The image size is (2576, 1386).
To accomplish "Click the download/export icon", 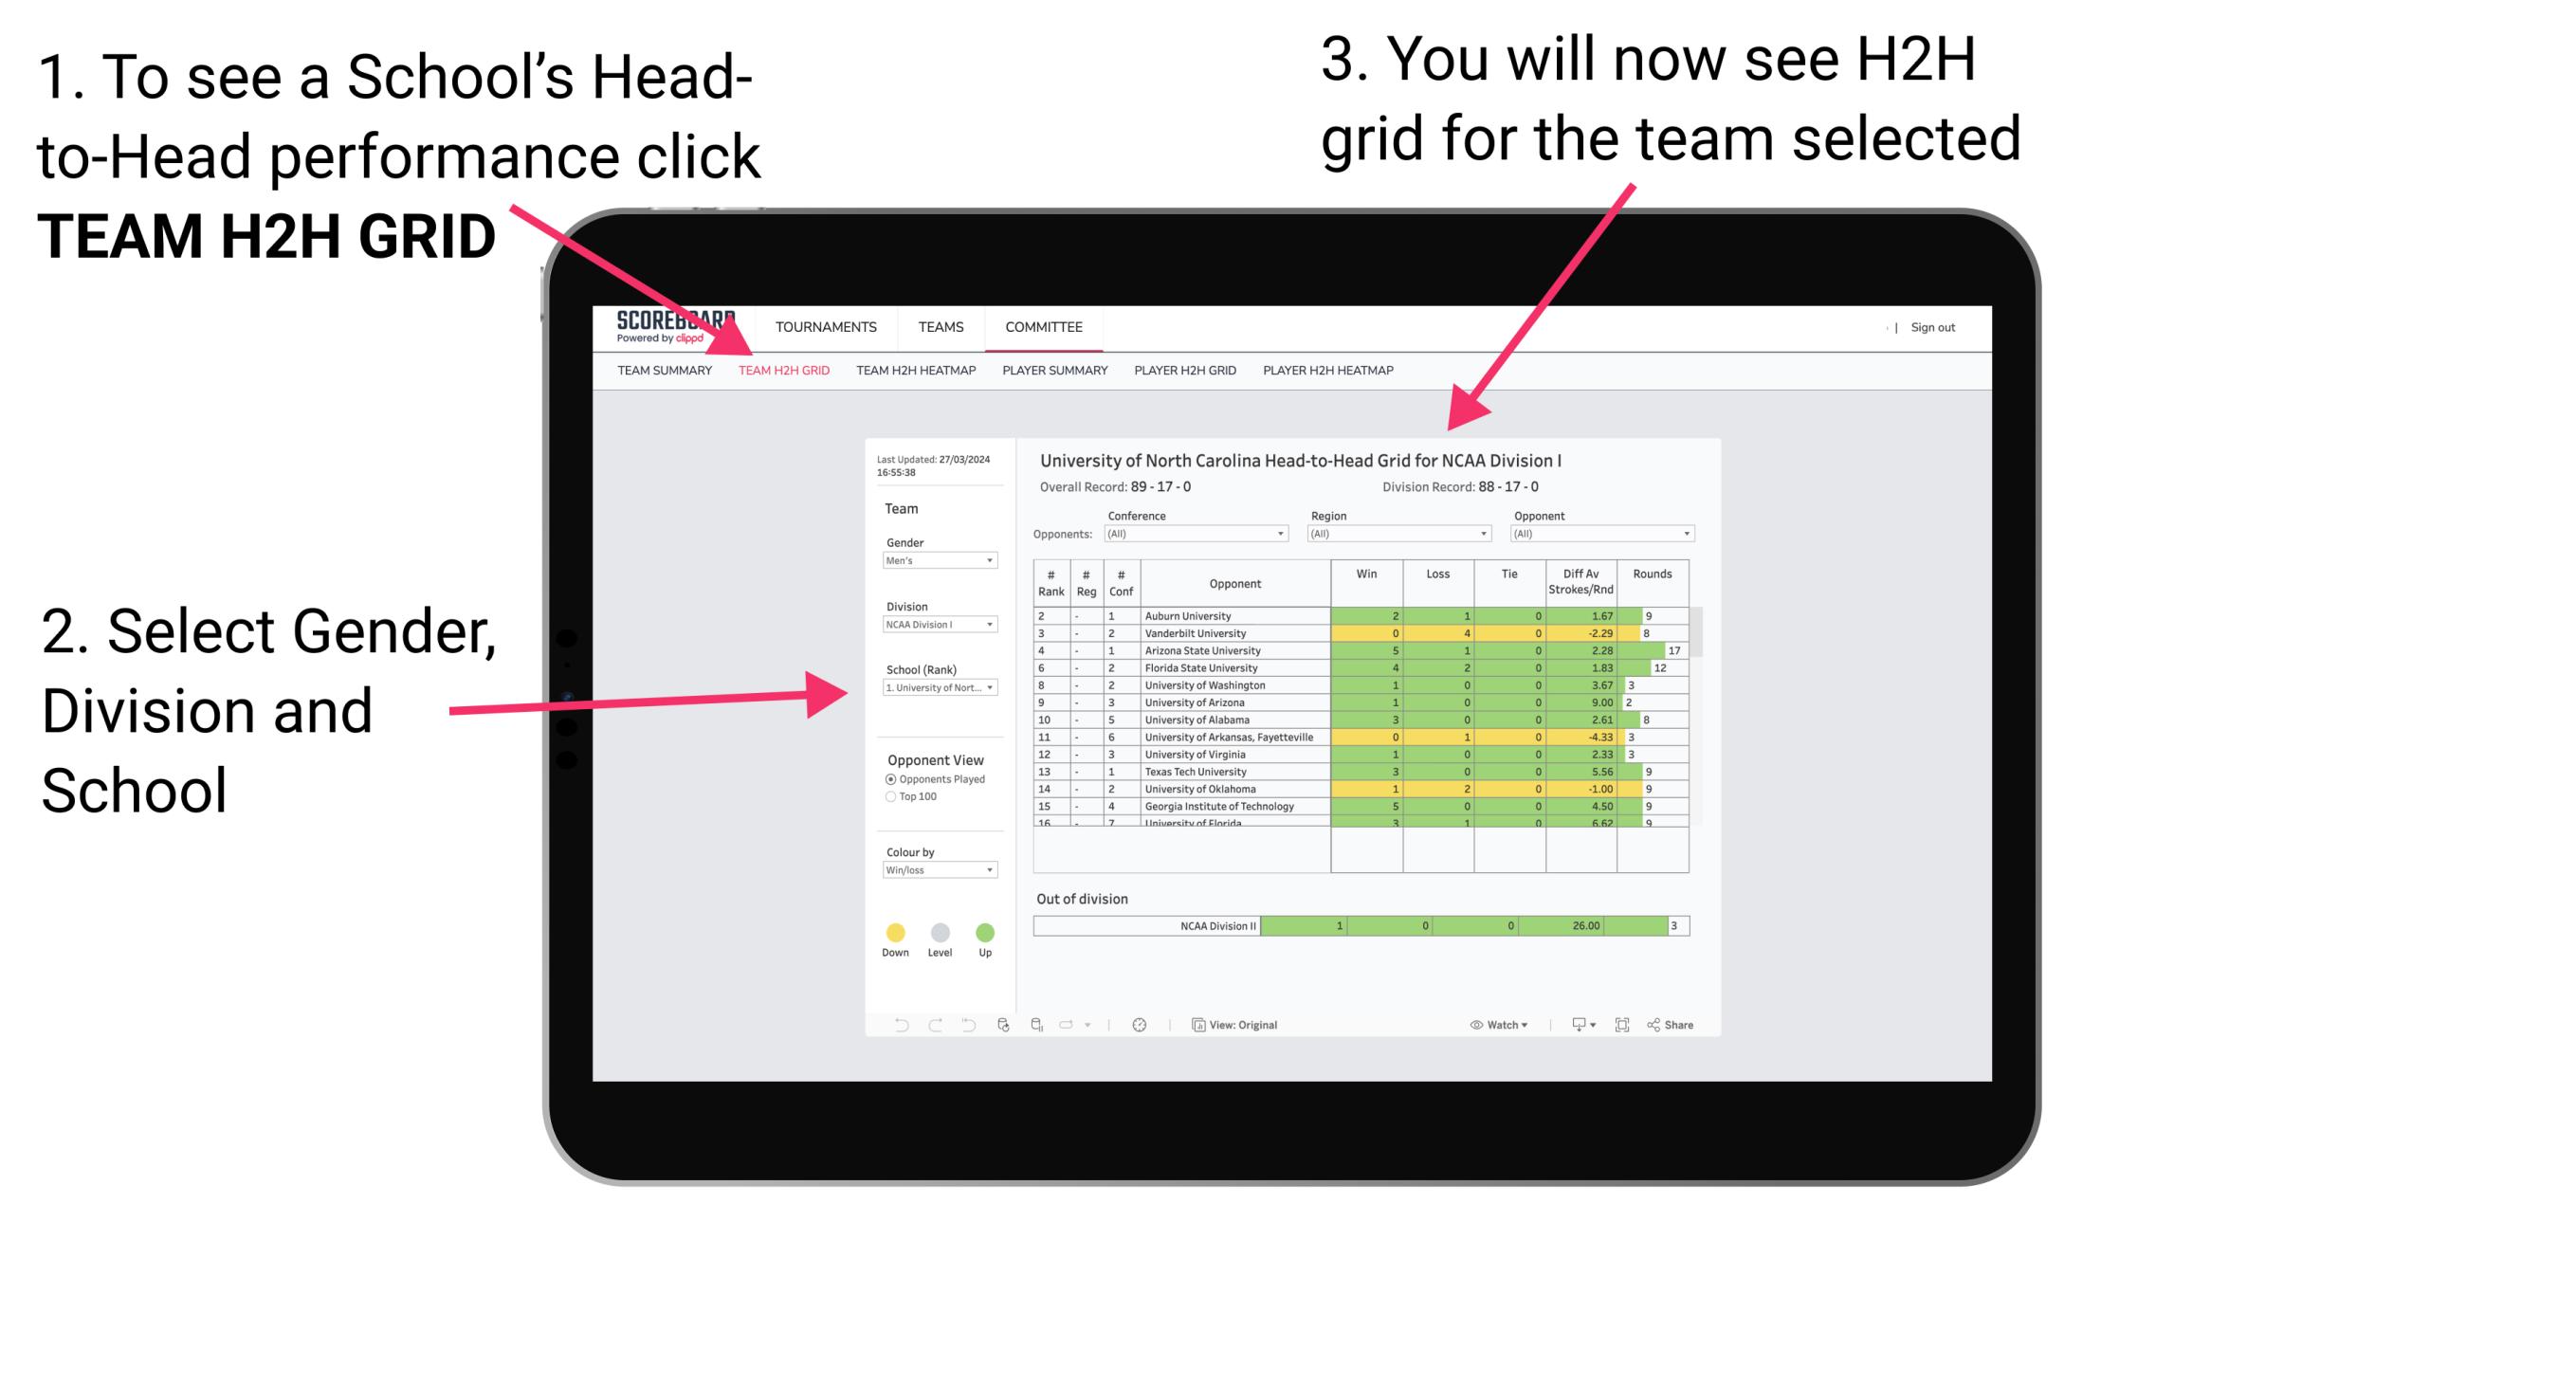I will [x=1572, y=1026].
